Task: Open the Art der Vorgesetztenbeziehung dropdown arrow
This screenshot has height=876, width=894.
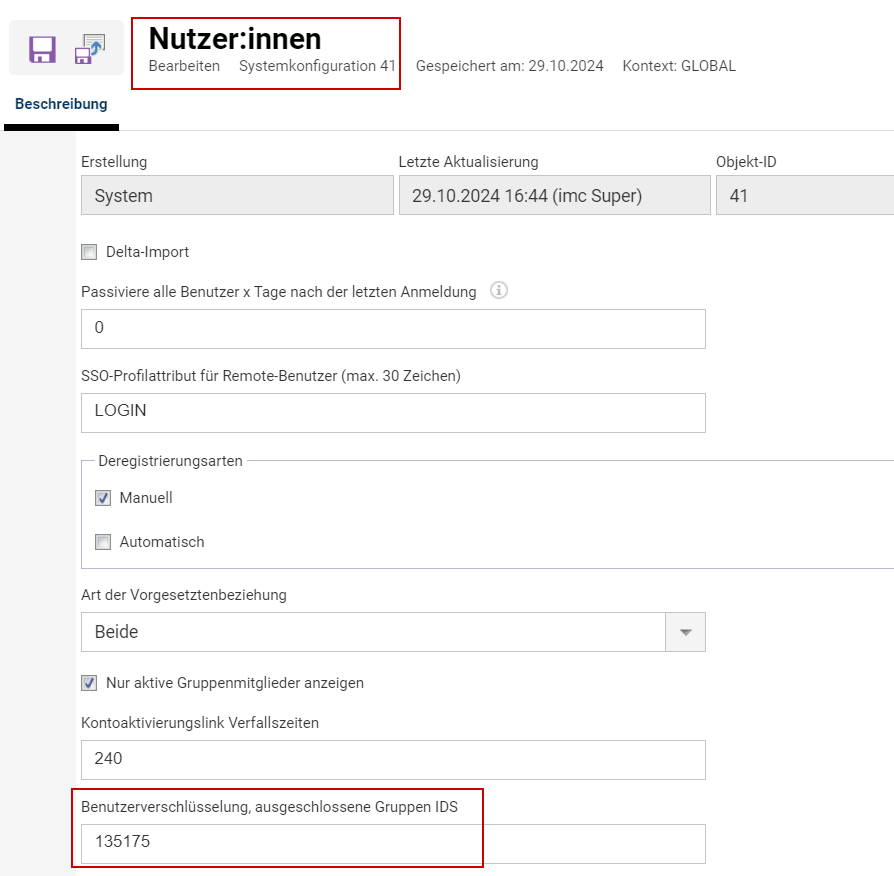Action: (685, 632)
